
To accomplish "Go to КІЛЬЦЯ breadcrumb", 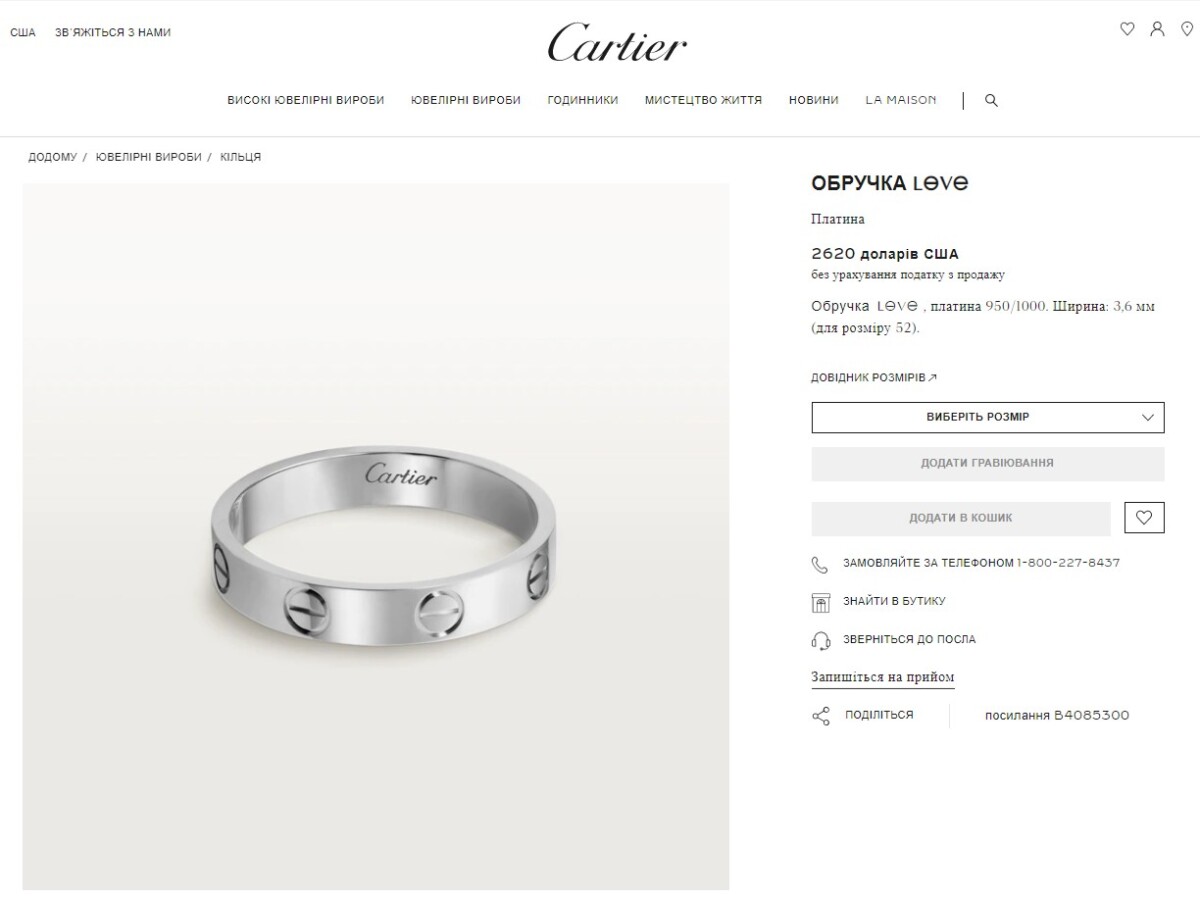I will [241, 157].
